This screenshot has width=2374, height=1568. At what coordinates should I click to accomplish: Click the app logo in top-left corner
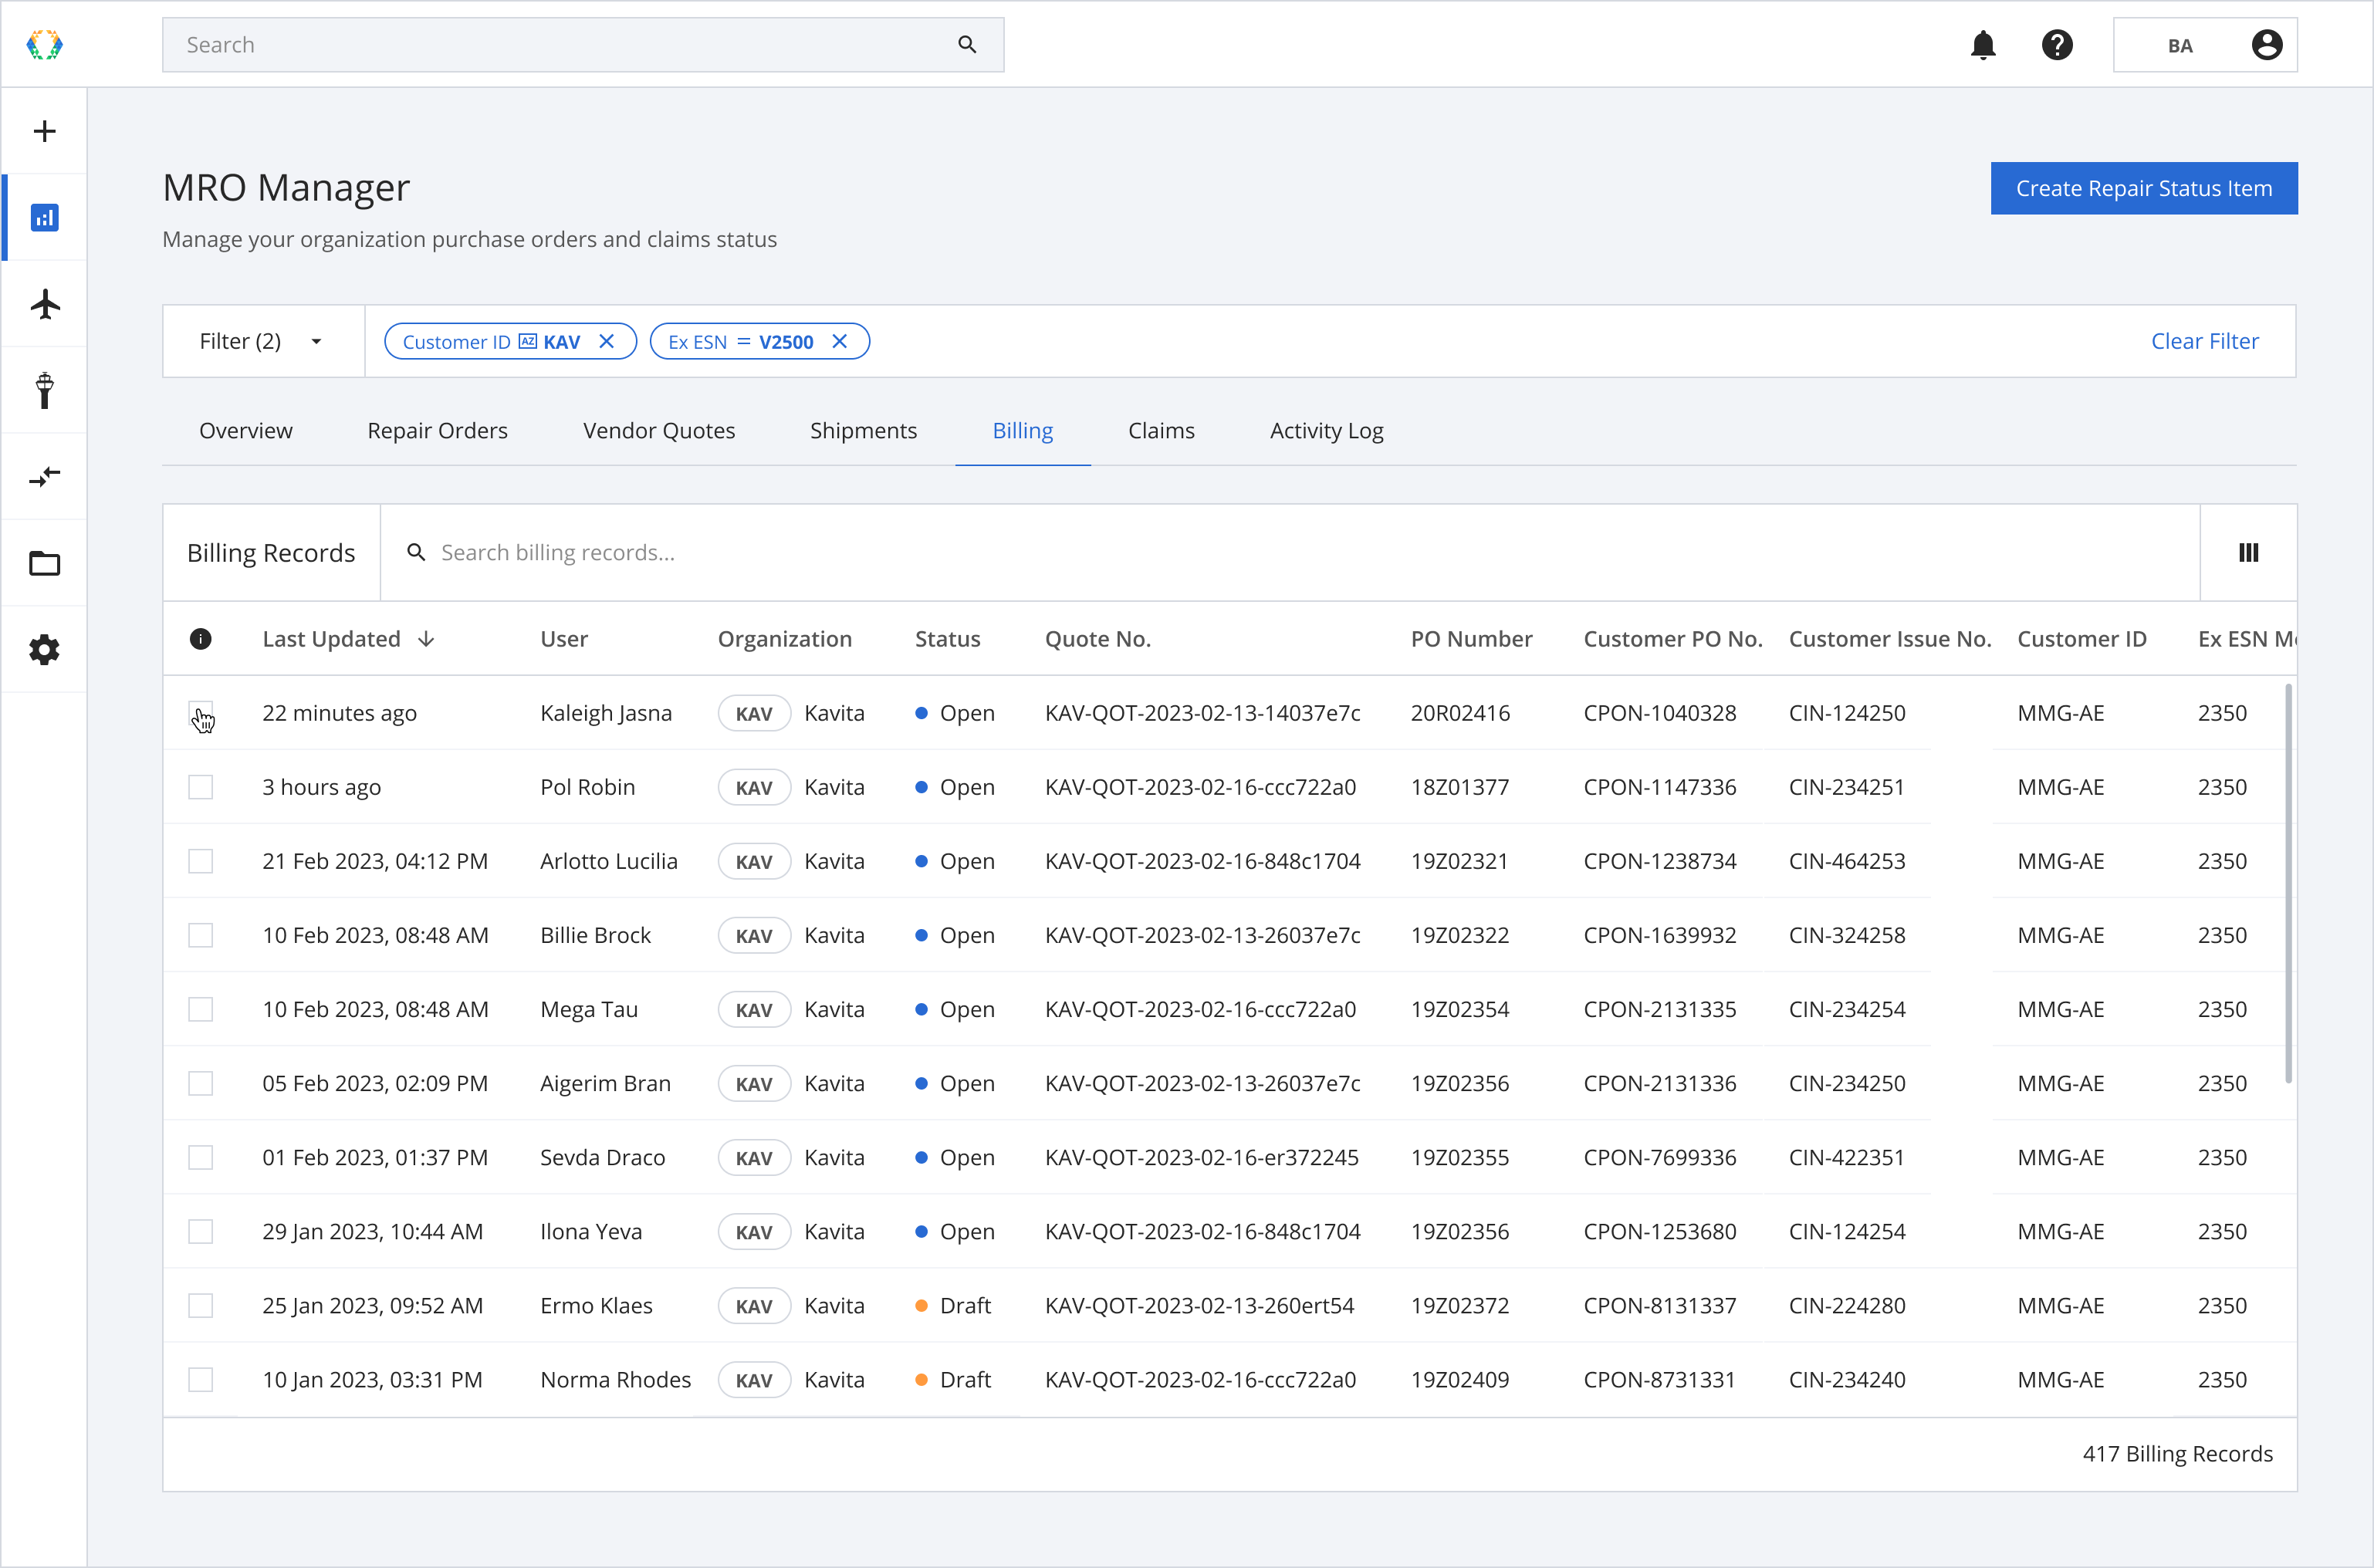44,44
